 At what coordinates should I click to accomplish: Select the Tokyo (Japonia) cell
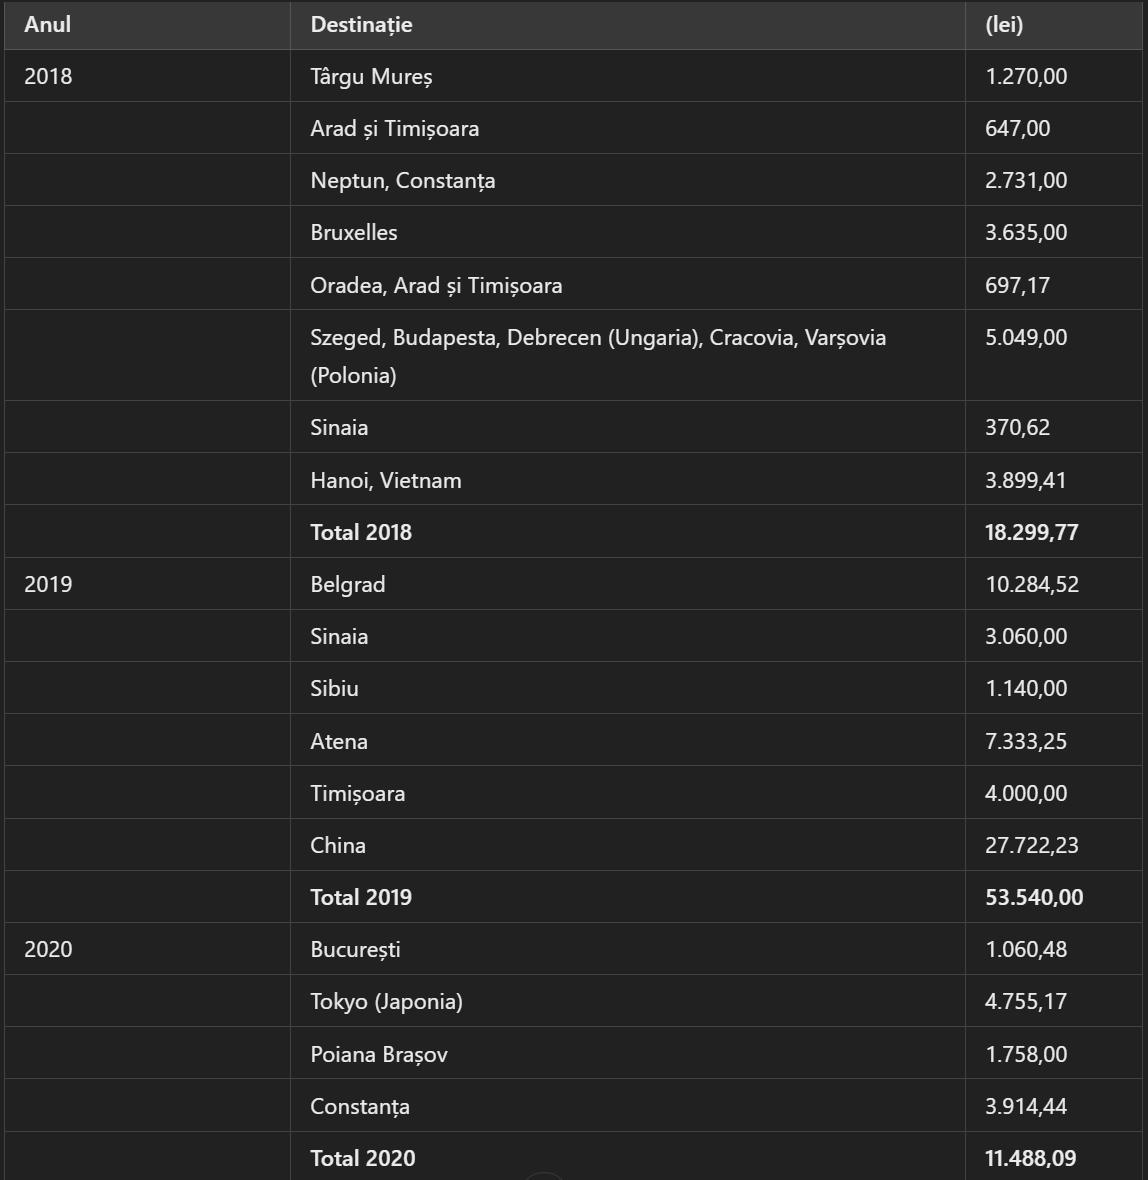[386, 1002]
